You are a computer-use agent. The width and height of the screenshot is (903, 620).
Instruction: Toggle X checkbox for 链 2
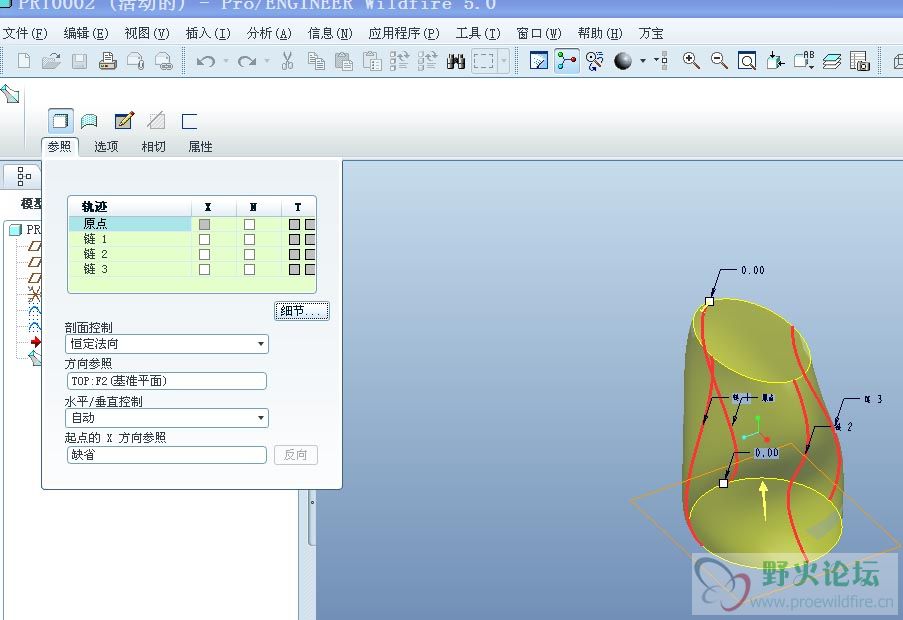(x=204, y=254)
